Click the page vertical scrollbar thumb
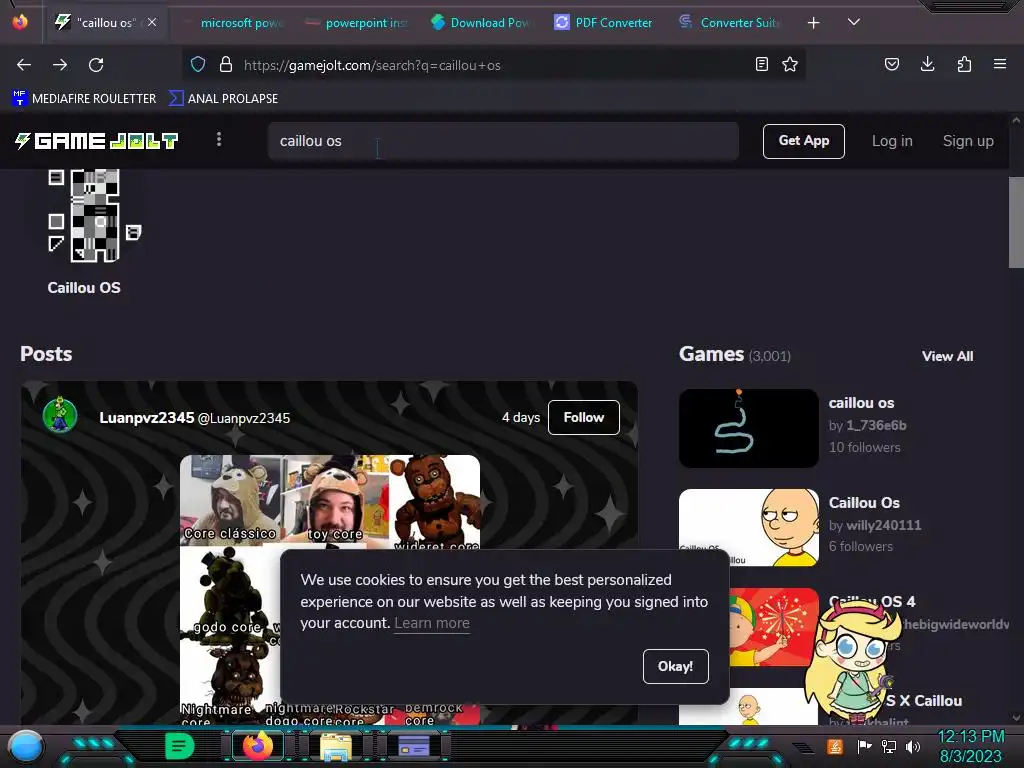 (1016, 222)
